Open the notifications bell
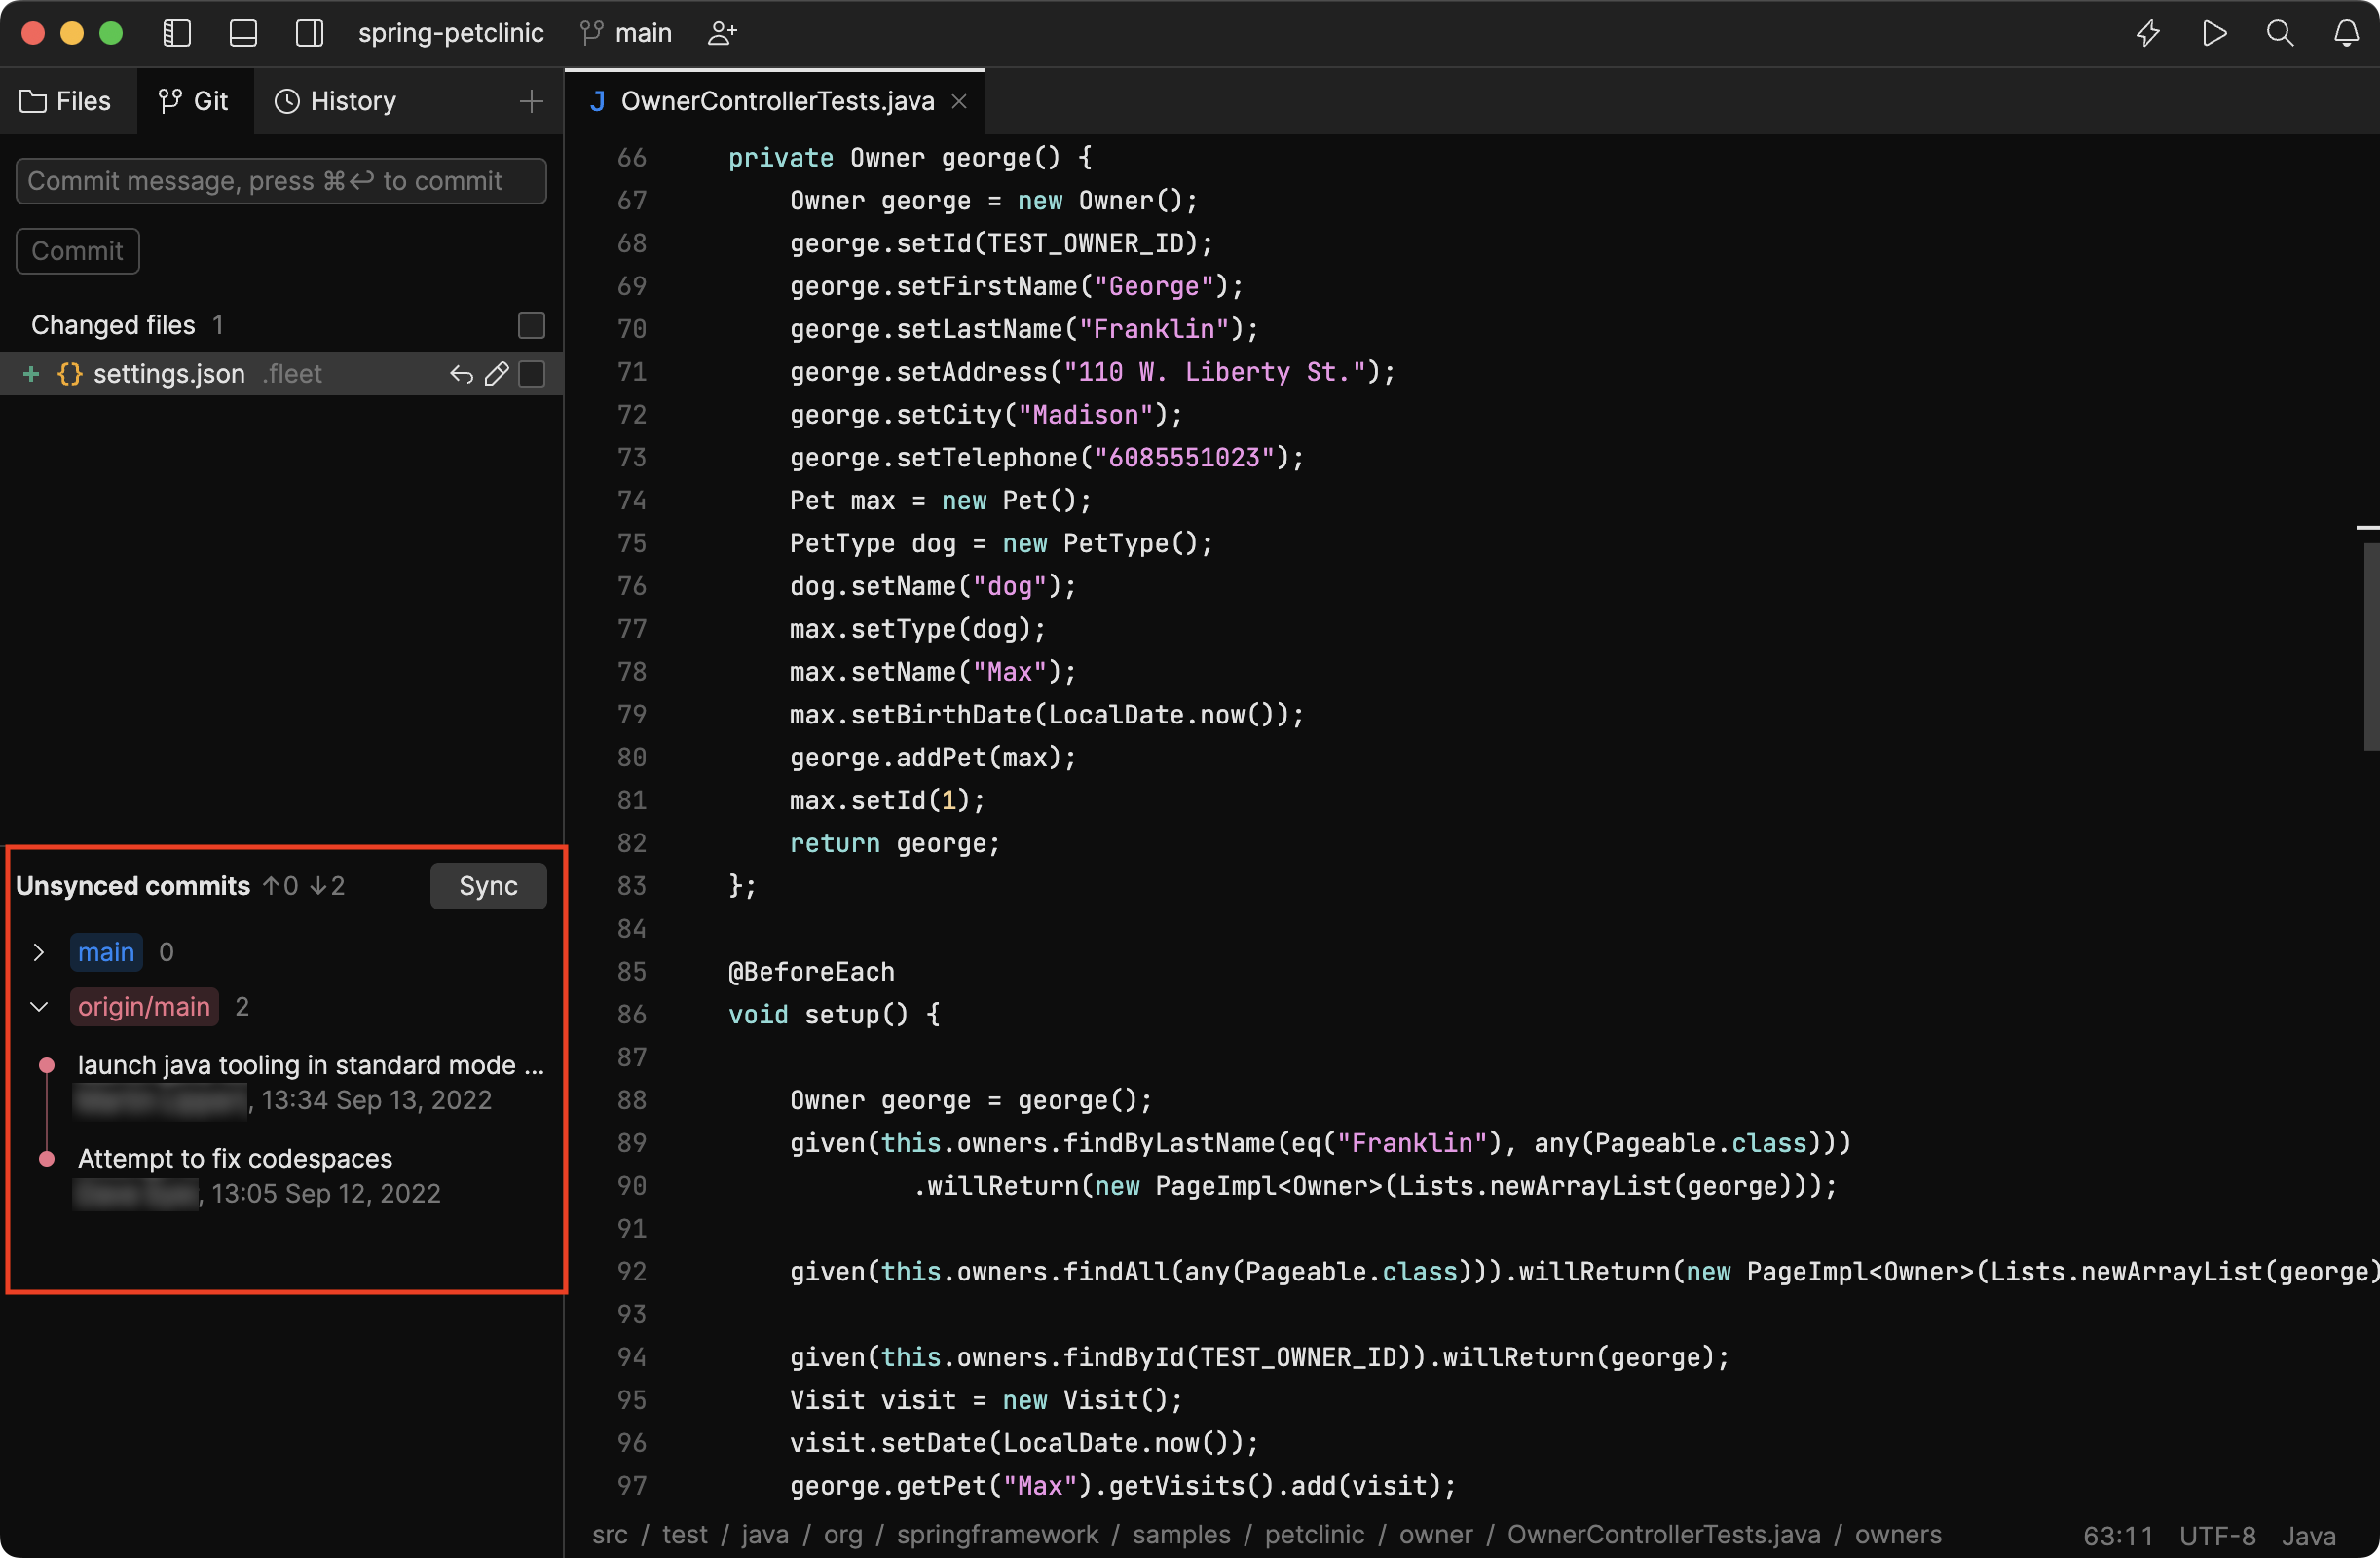 pos(2346,32)
